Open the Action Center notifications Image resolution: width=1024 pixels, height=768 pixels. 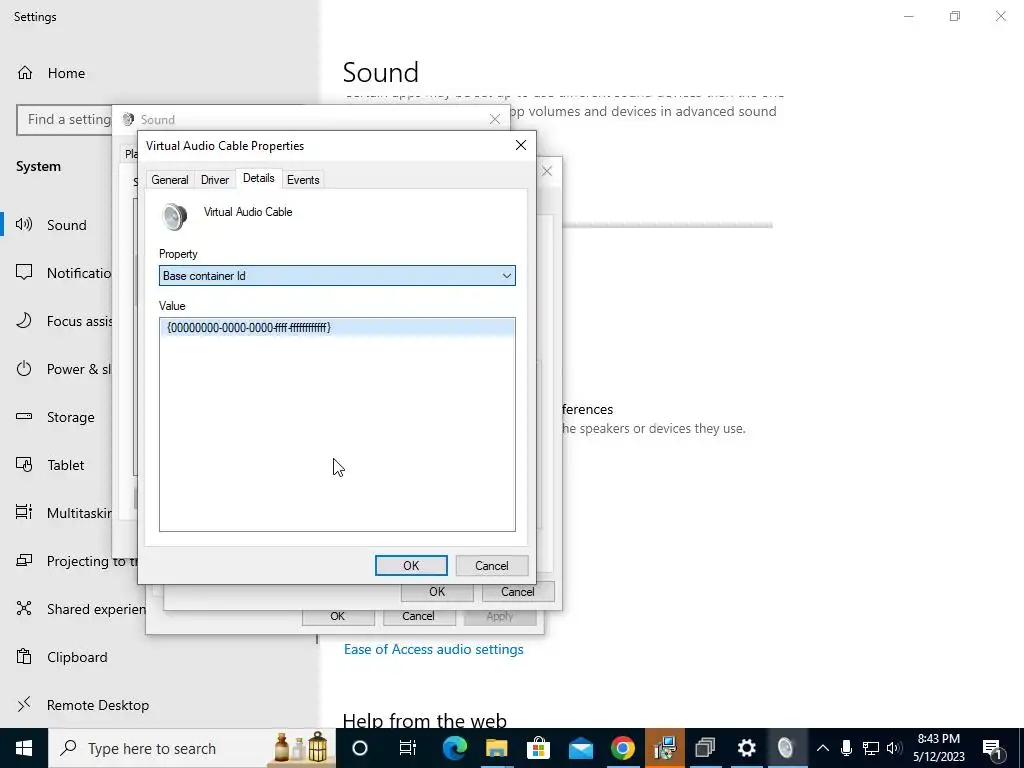click(x=993, y=748)
